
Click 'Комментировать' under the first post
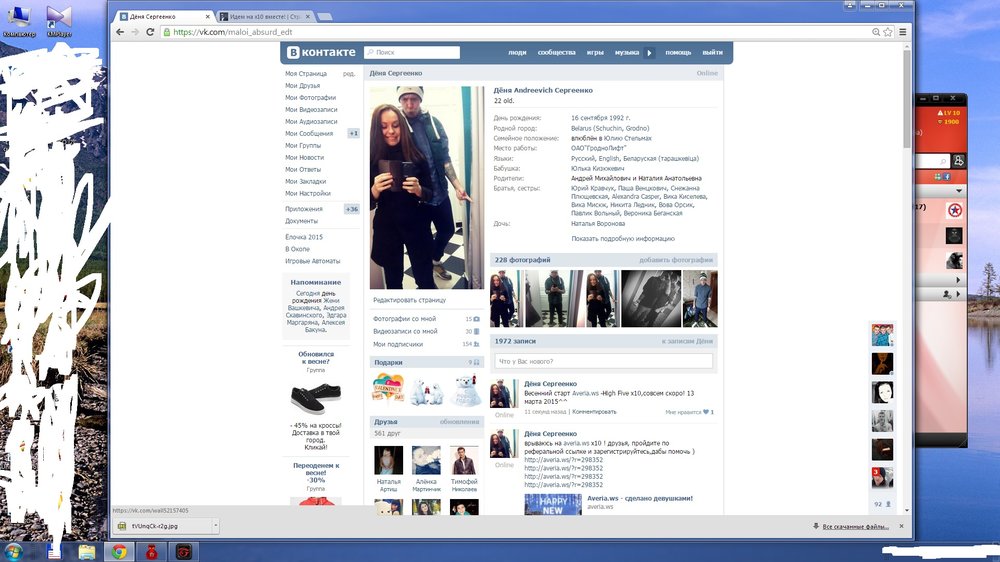tap(594, 411)
